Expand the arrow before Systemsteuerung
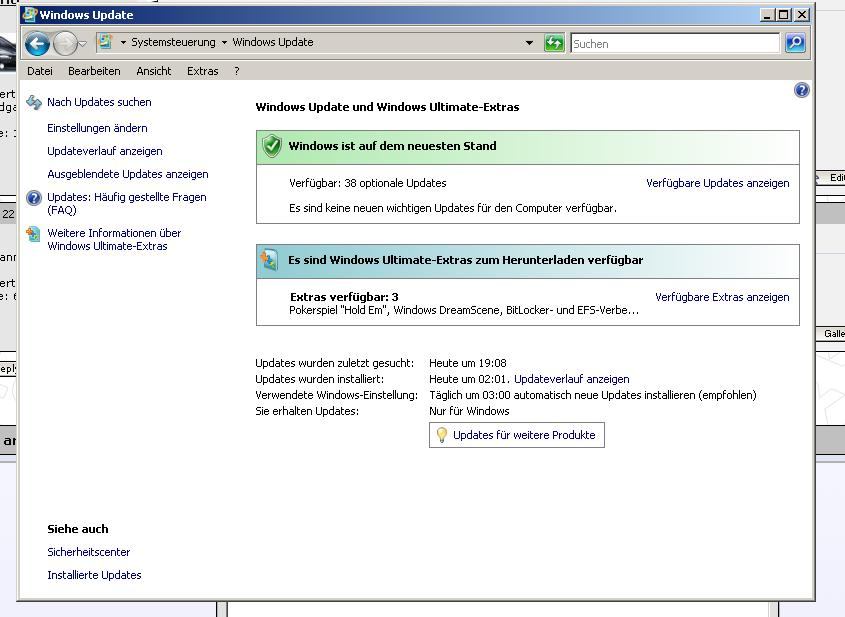 (123, 42)
